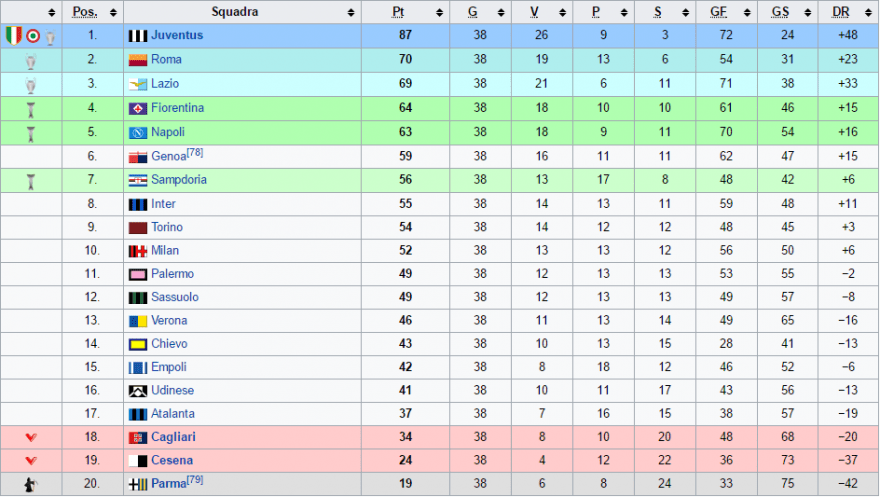Image resolution: width=880 pixels, height=497 pixels.
Task: Sort by GF column header
Action: [718, 12]
